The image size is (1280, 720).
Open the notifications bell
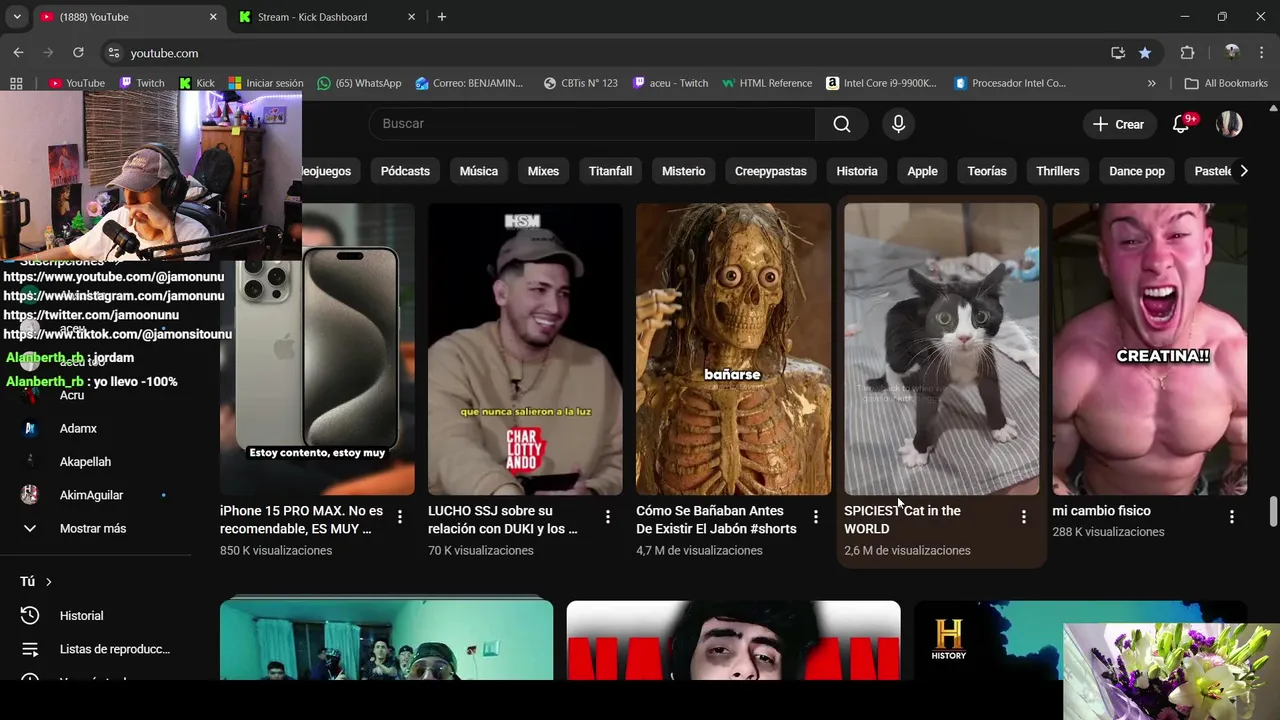1182,124
